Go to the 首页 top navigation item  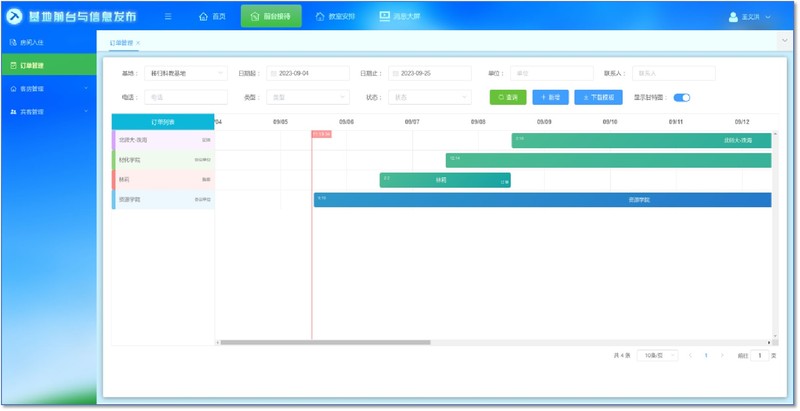pyautogui.click(x=212, y=17)
